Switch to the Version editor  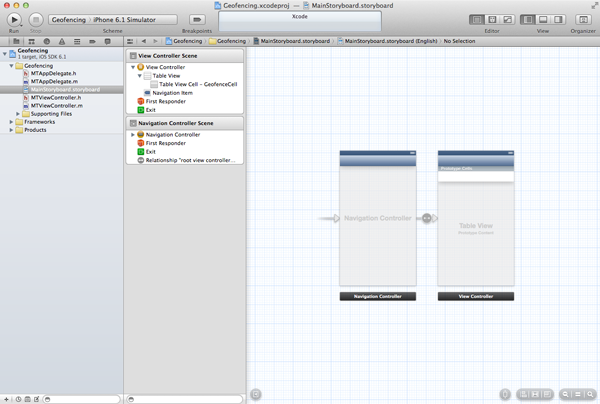point(507,20)
